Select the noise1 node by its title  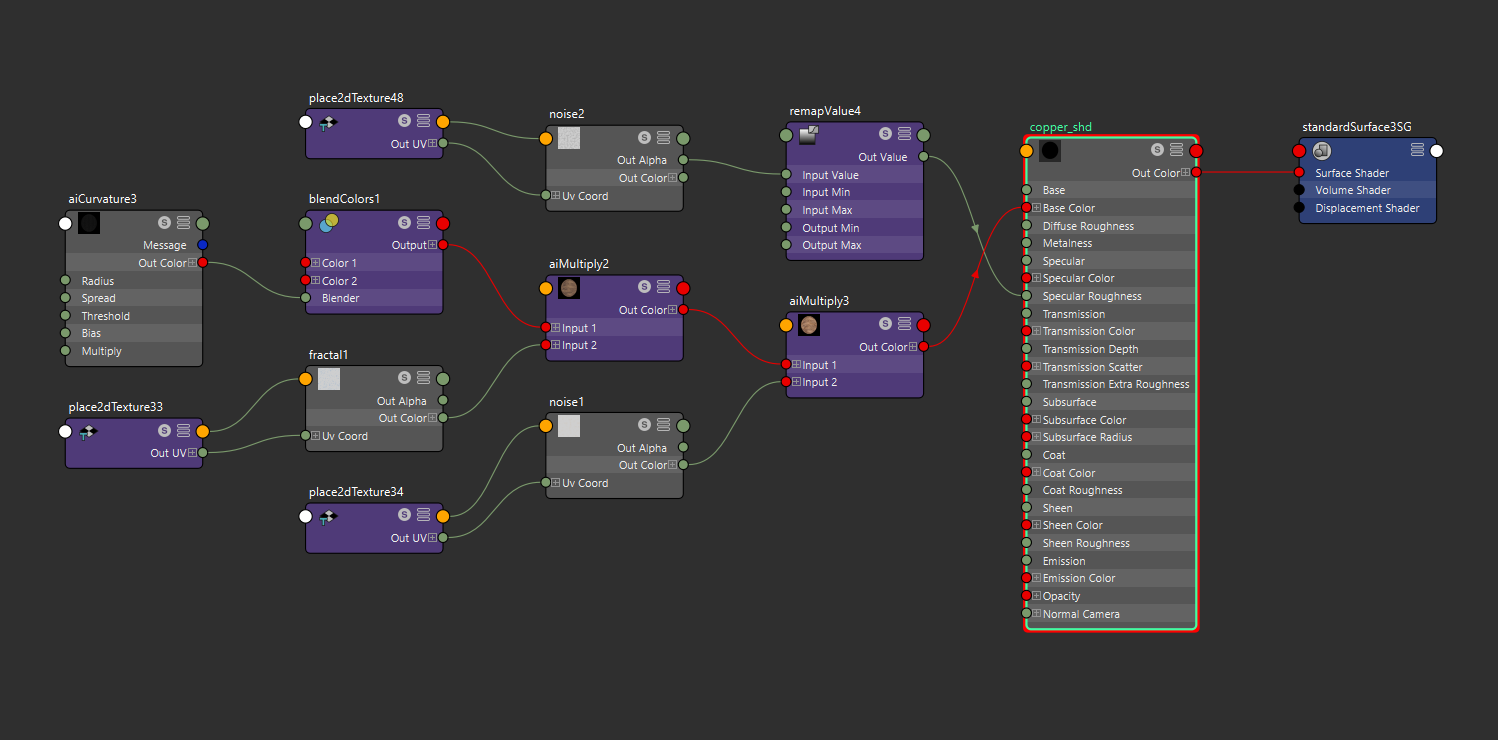click(566, 401)
